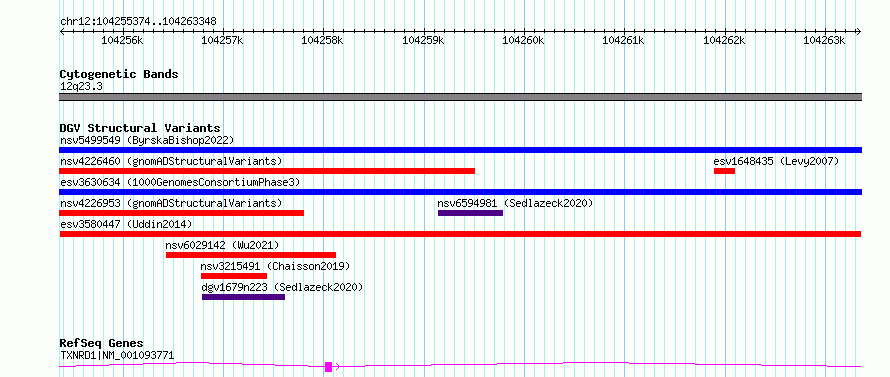Click the nsv3215491 red variant bar

(234, 276)
